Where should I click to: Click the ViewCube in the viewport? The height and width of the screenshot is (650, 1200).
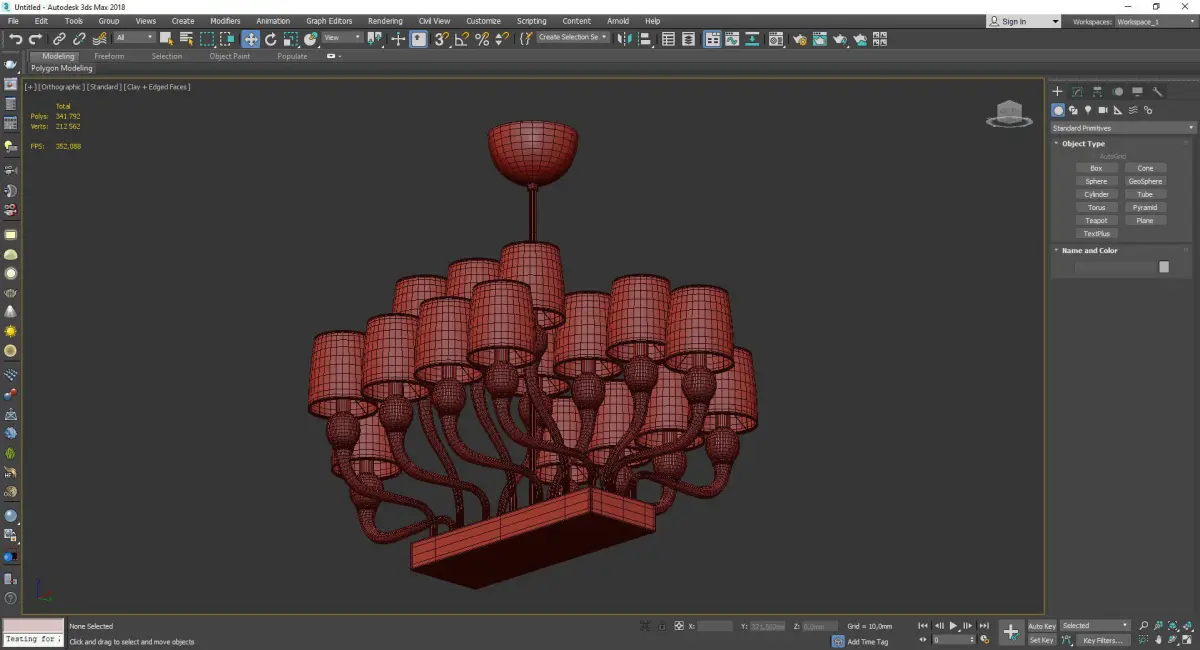[1009, 114]
